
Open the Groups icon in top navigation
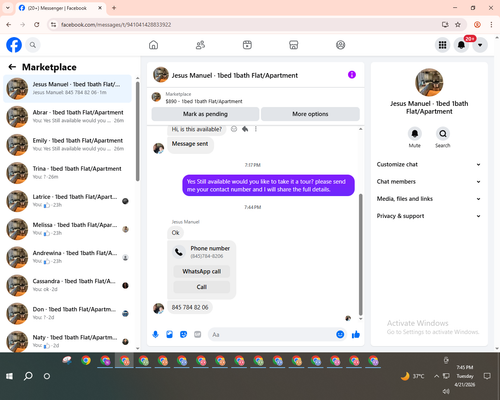340,45
